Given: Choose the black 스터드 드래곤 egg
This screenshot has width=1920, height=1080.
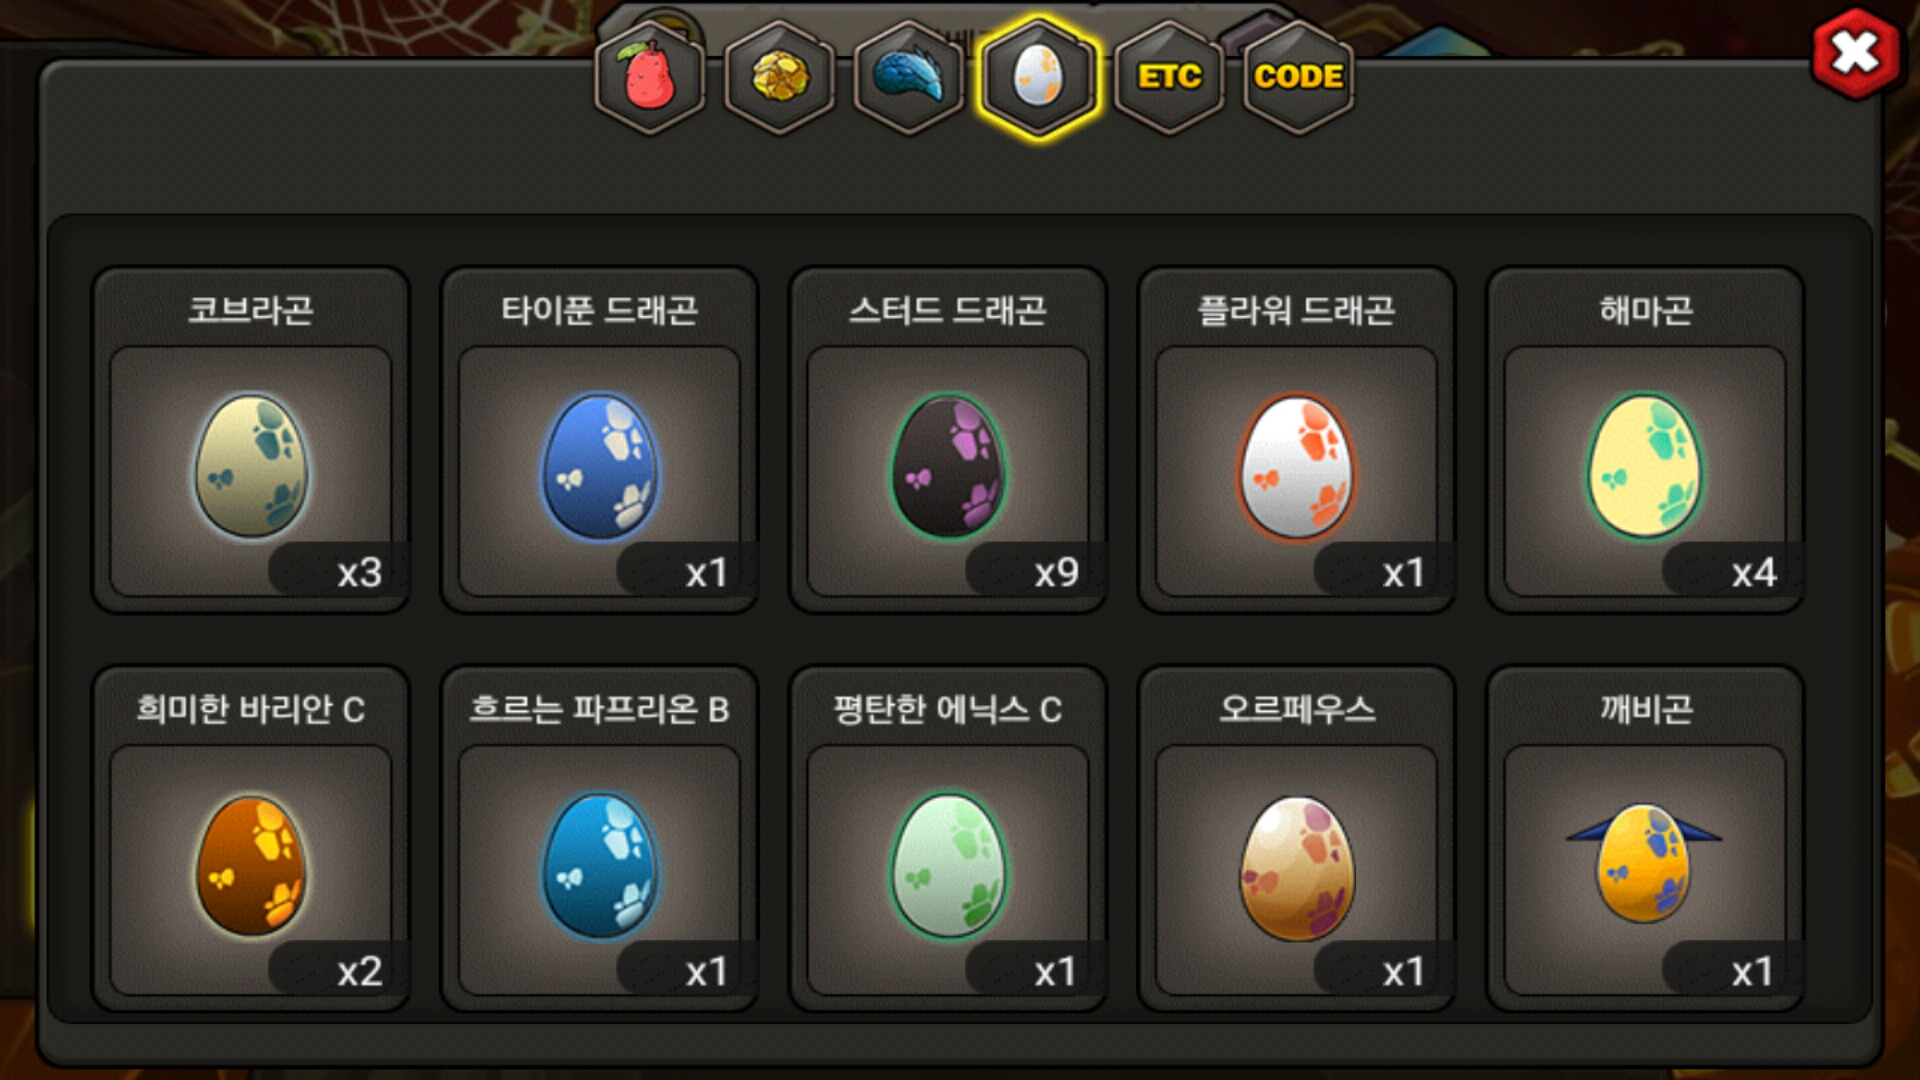Looking at the screenshot, I should 948,467.
